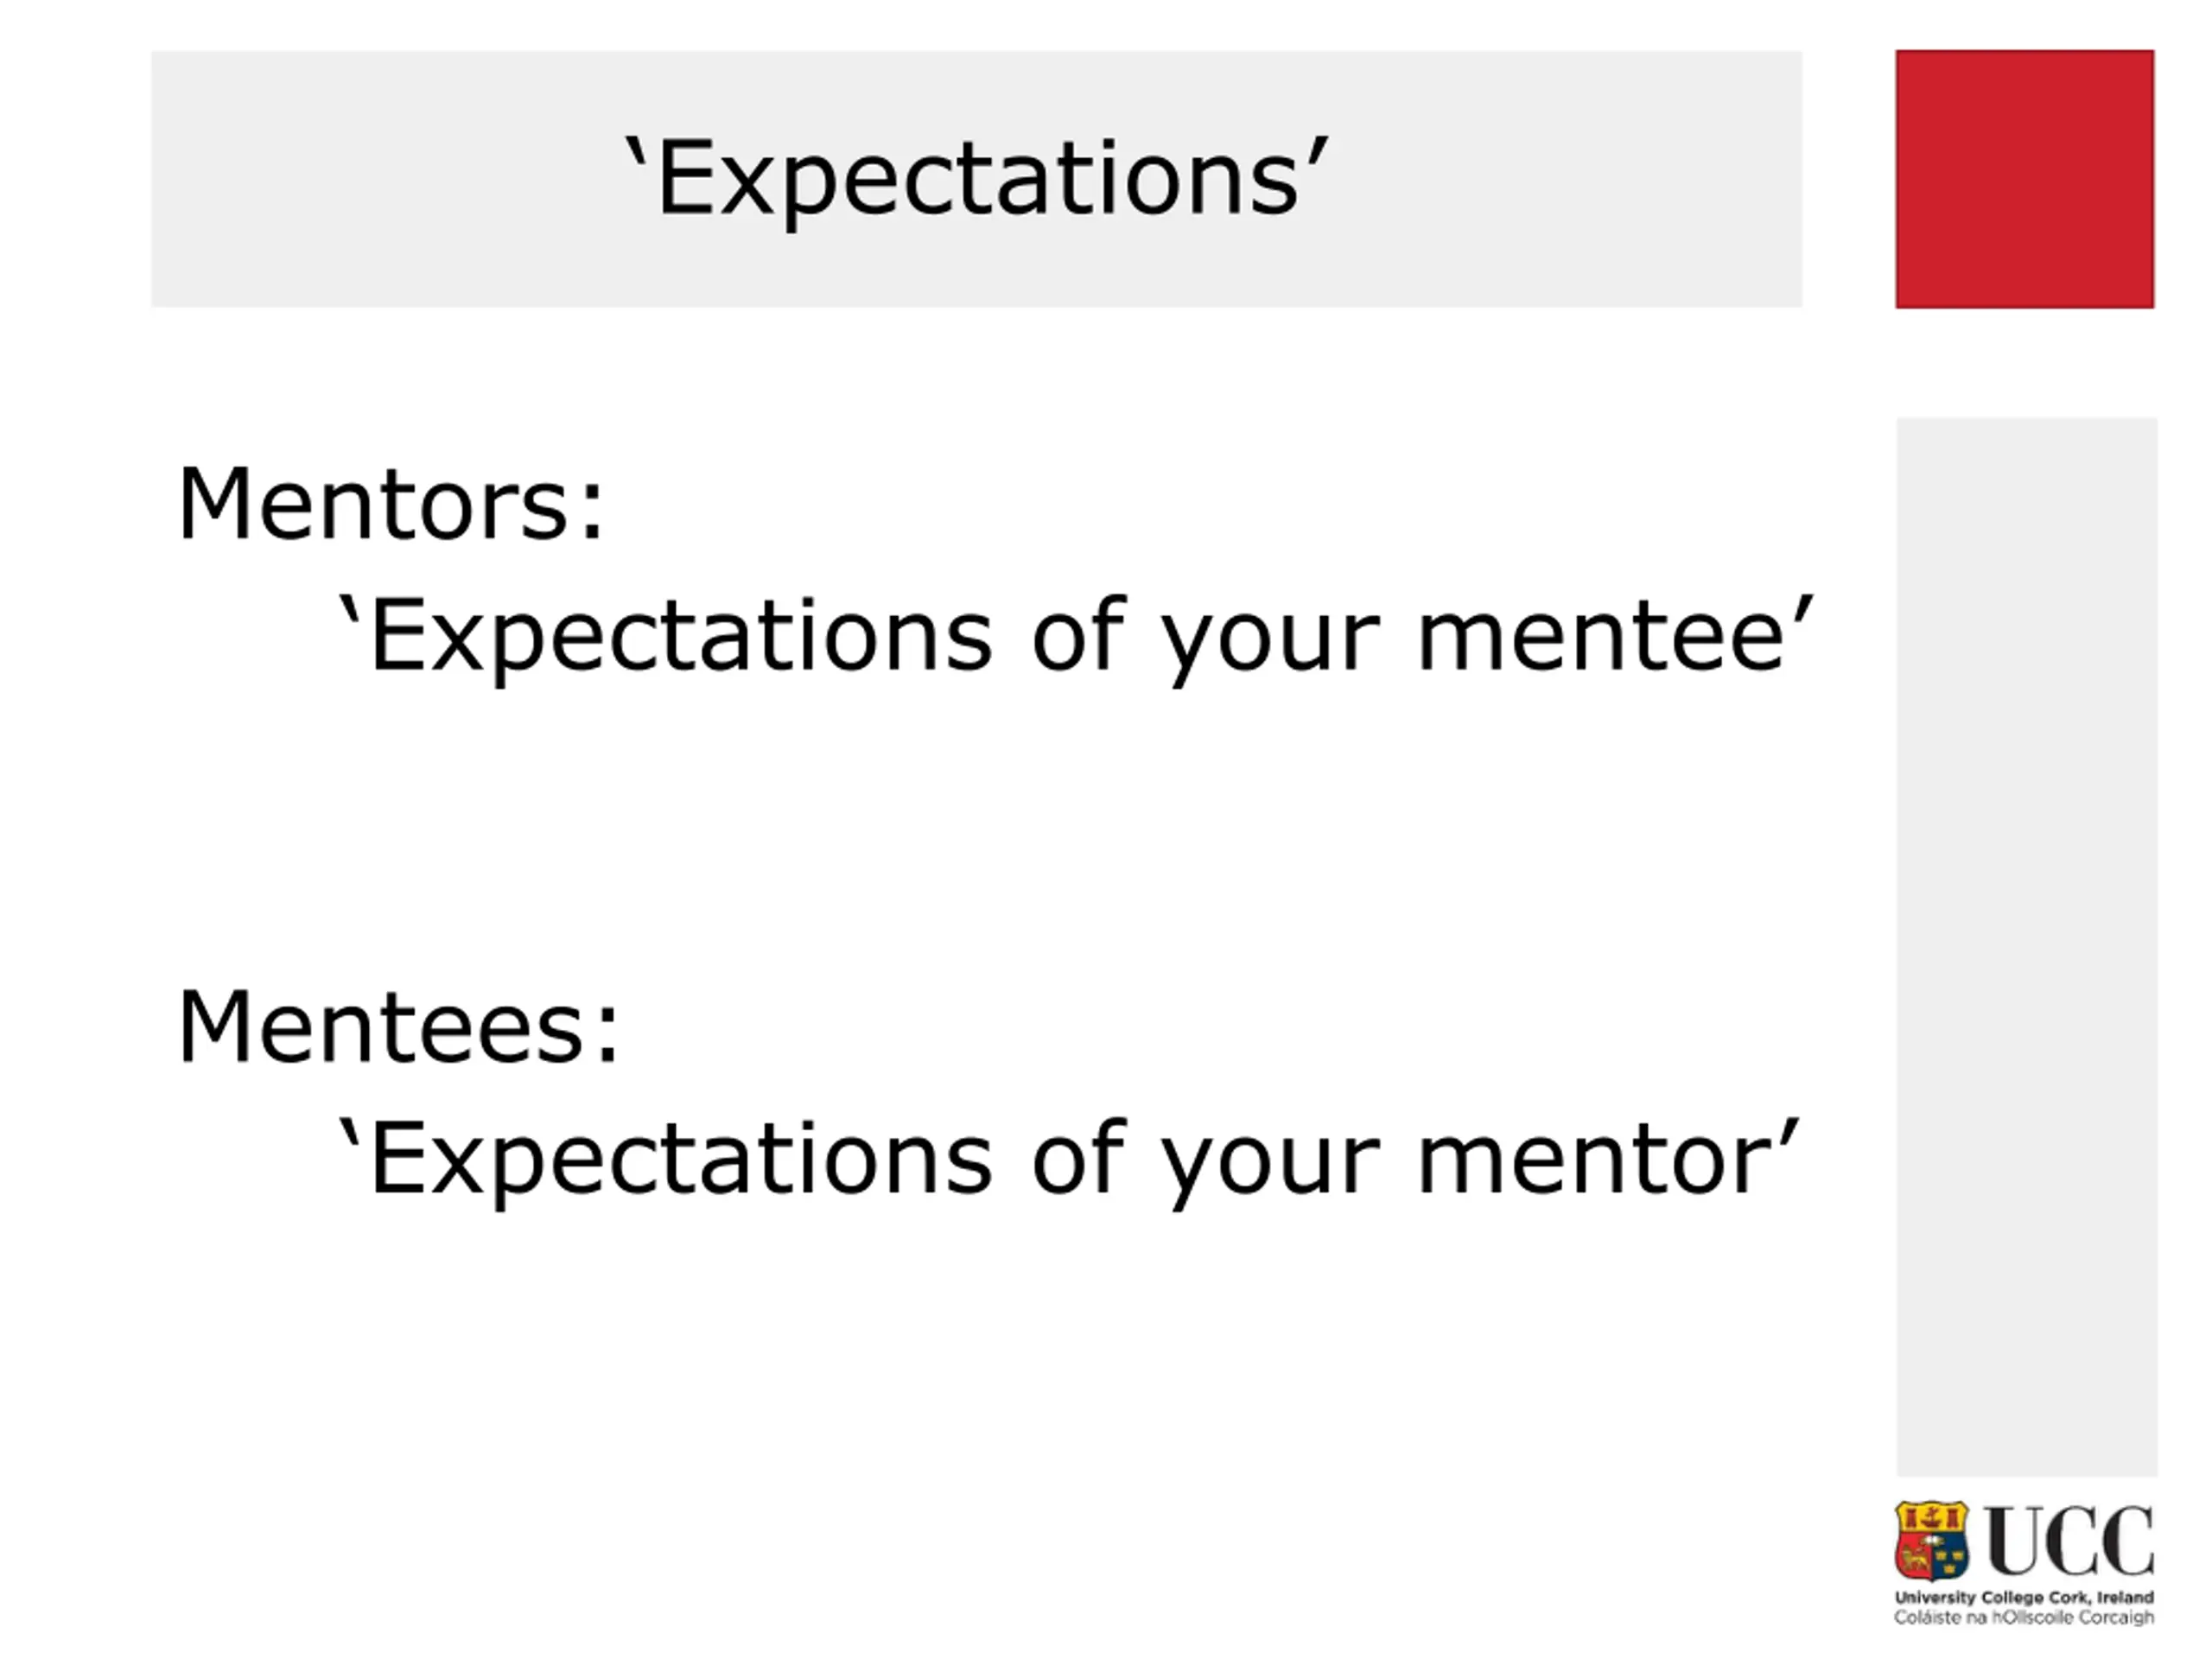The height and width of the screenshot is (1659, 2212).
Task: Click the large UCC wordmark letters
Action: (2069, 1541)
